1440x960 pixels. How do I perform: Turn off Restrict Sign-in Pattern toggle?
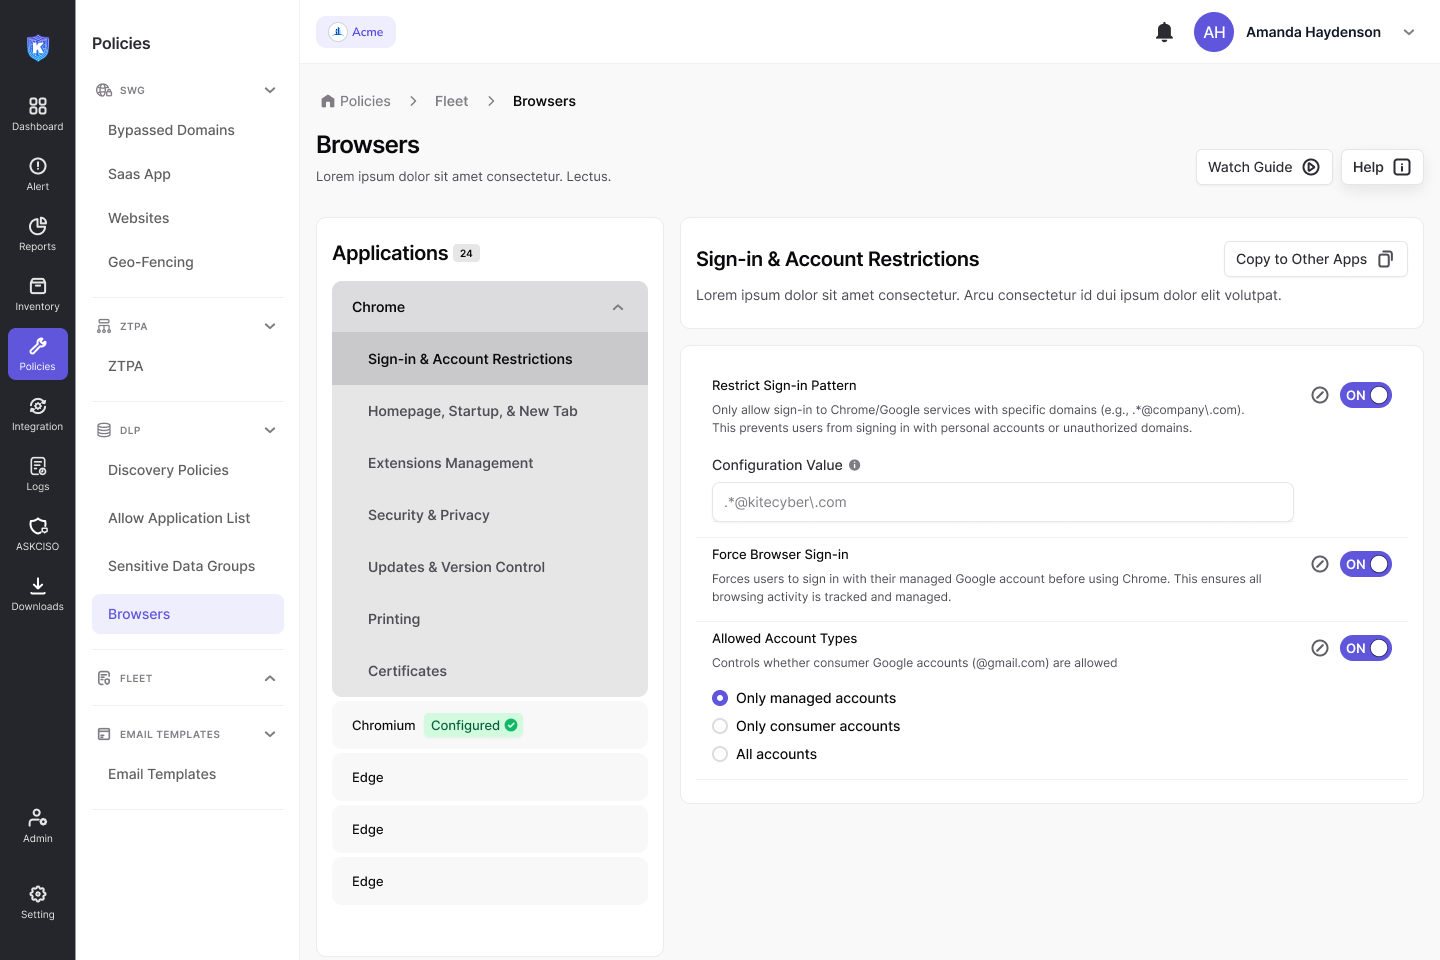tap(1365, 395)
